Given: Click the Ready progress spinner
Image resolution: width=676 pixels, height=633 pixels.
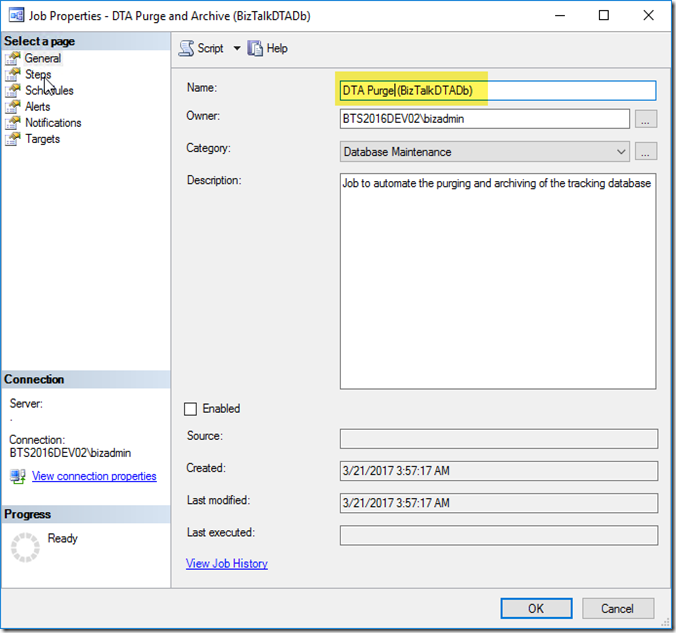Looking at the screenshot, I should pyautogui.click(x=25, y=547).
